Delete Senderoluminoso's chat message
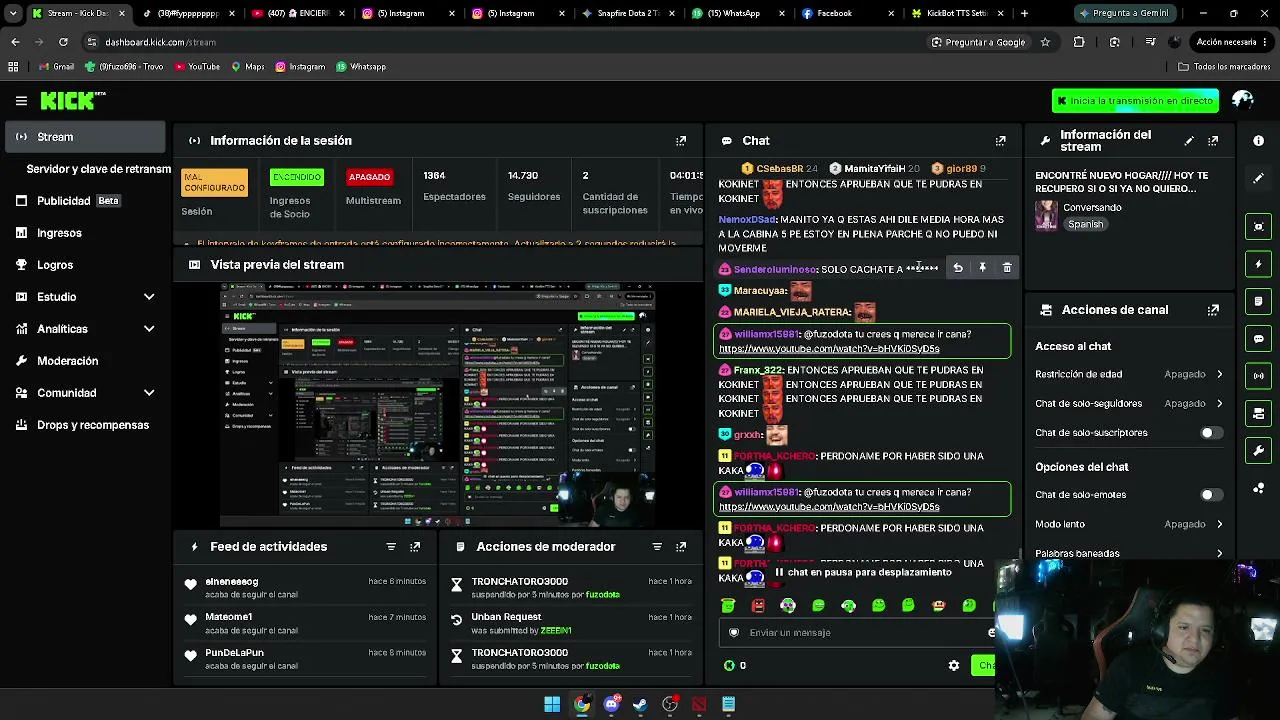Viewport: 1280px width, 720px height. coord(1007,268)
